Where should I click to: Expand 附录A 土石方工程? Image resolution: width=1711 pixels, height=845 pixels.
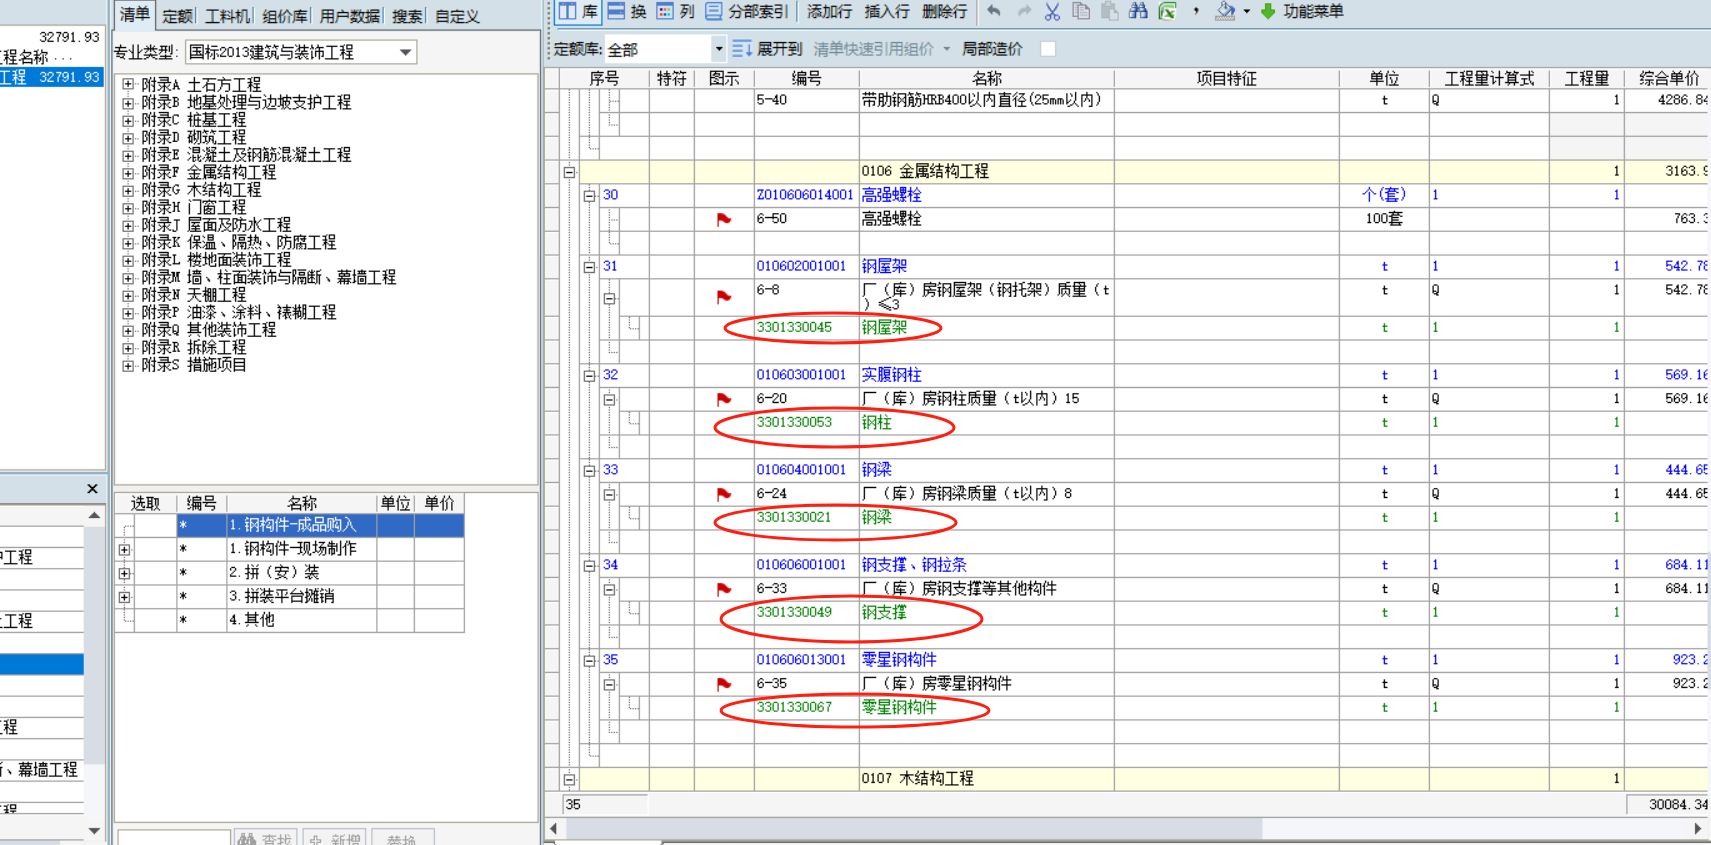128,85
